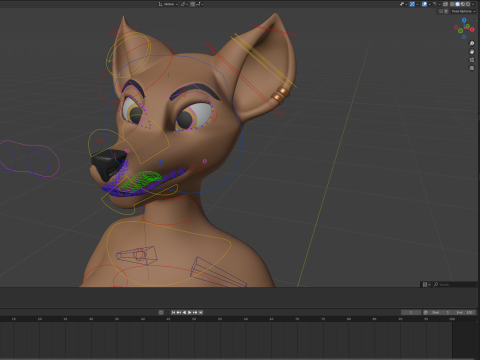Click the filled icon beside Pose Options

(446, 11)
